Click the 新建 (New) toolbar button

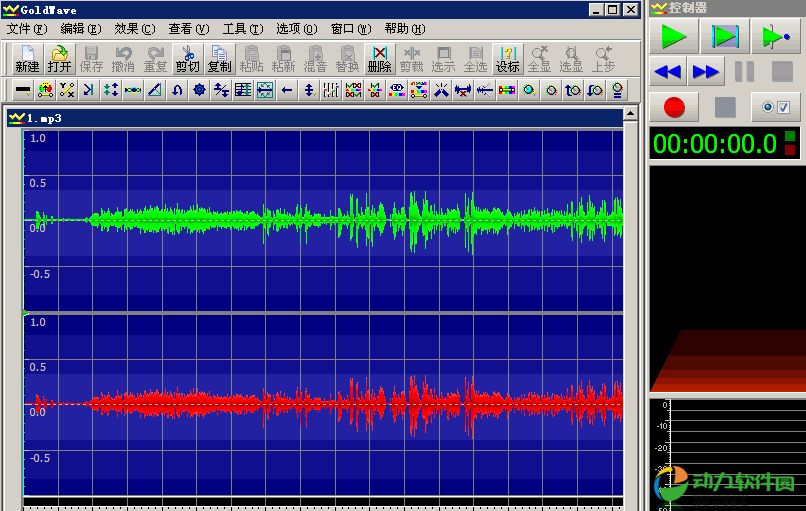click(x=27, y=59)
